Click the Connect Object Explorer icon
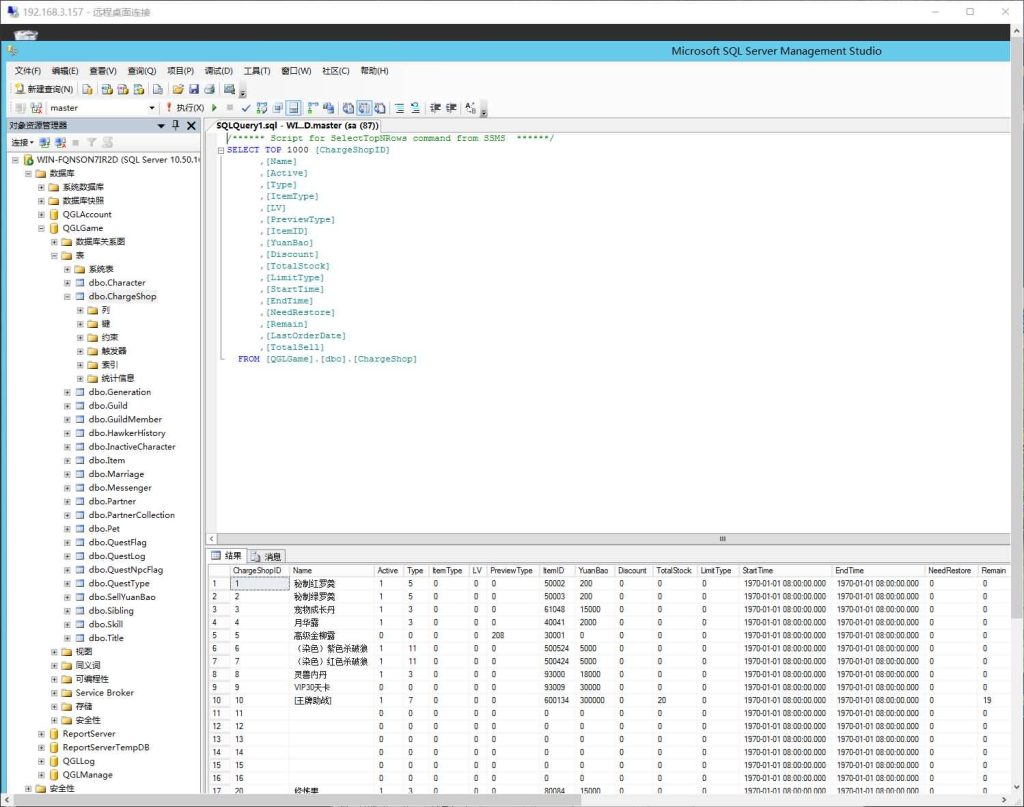Screen dimensions: 1024x807 click(x=44, y=143)
